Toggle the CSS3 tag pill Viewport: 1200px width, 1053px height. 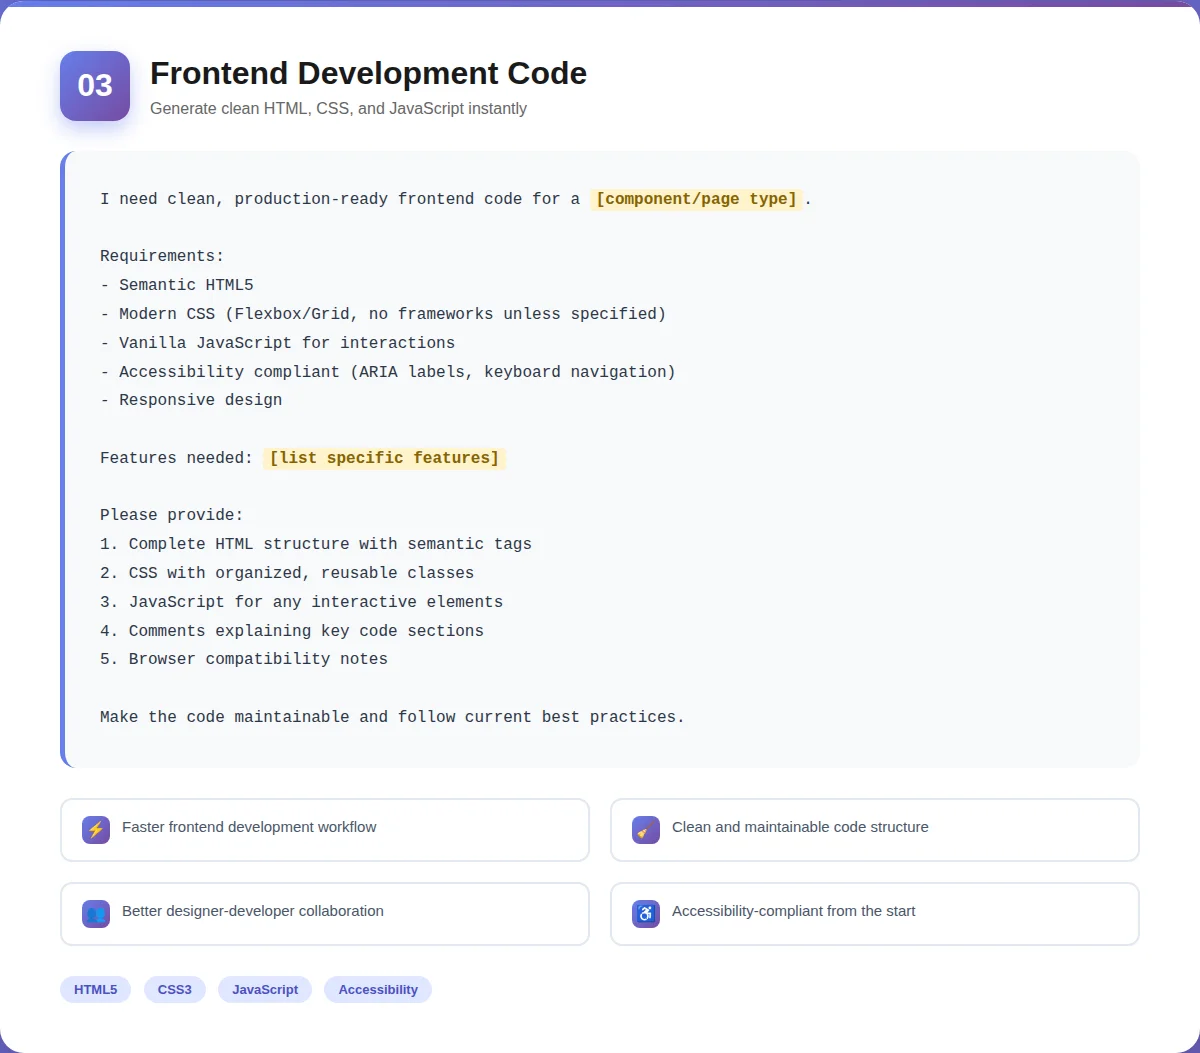tap(174, 989)
